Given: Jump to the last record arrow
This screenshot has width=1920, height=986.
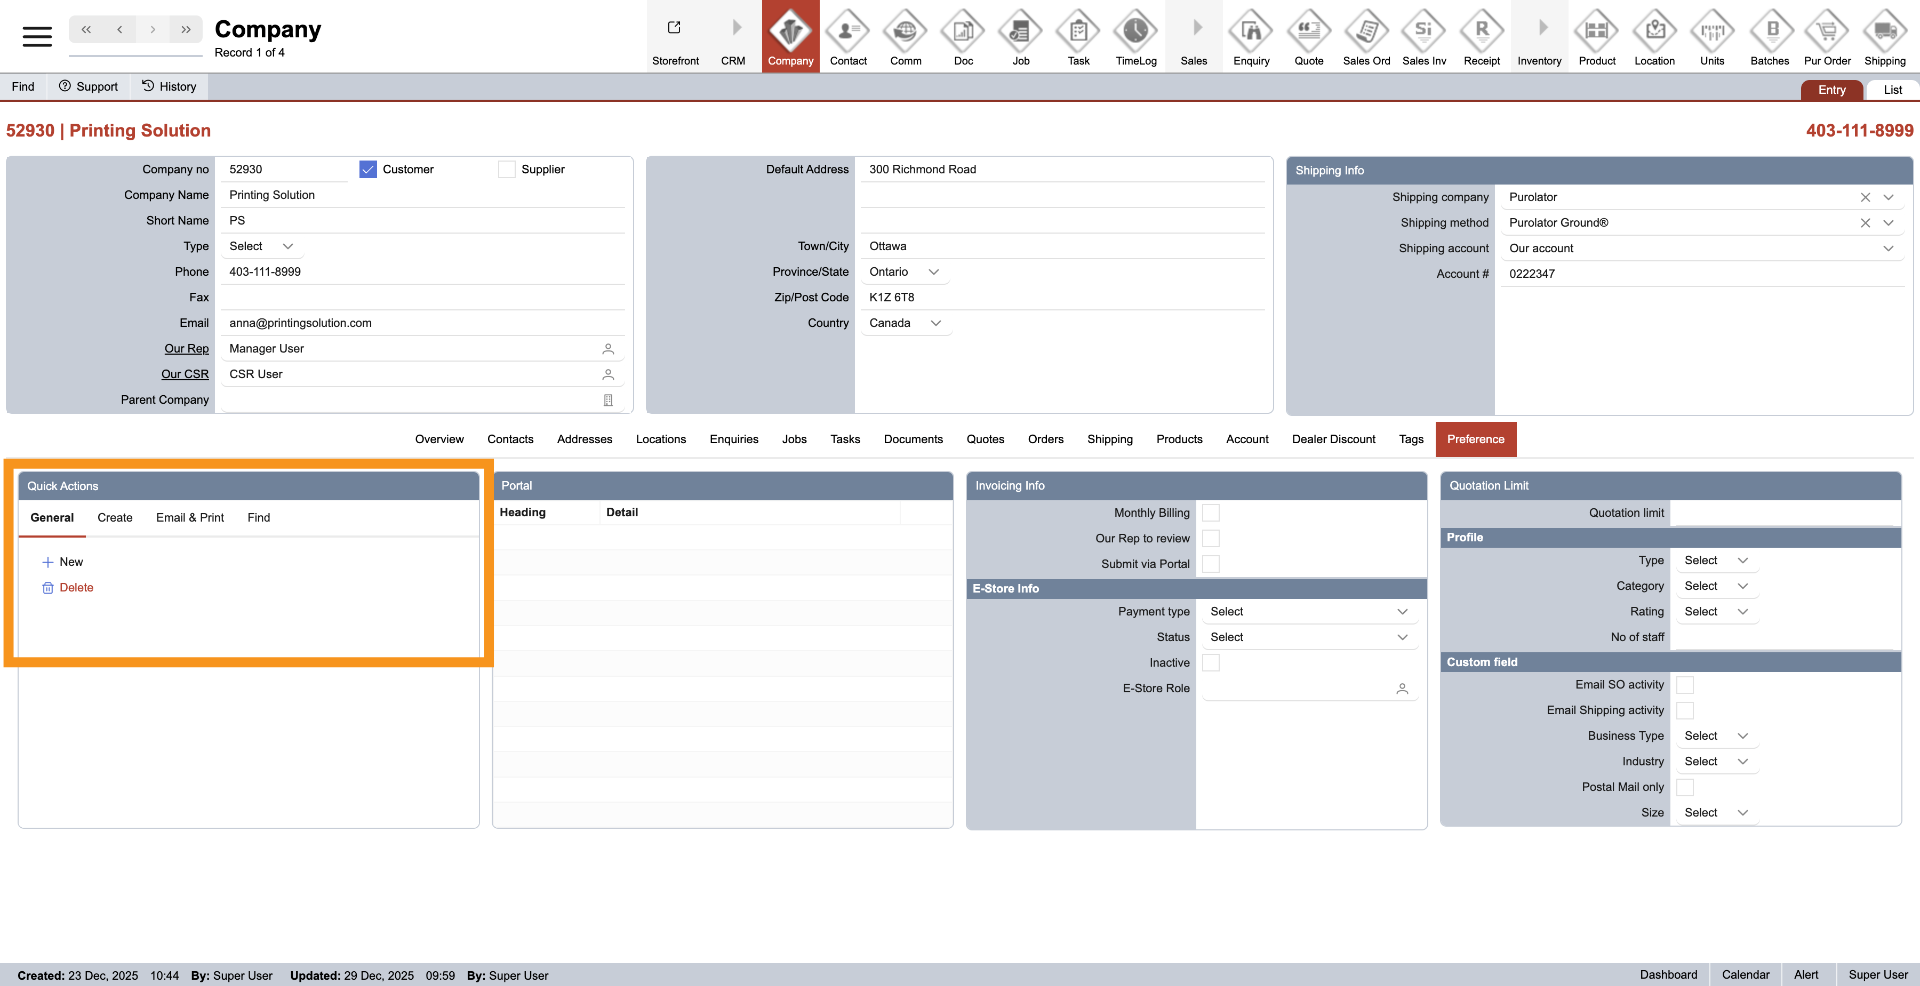Looking at the screenshot, I should 186,30.
